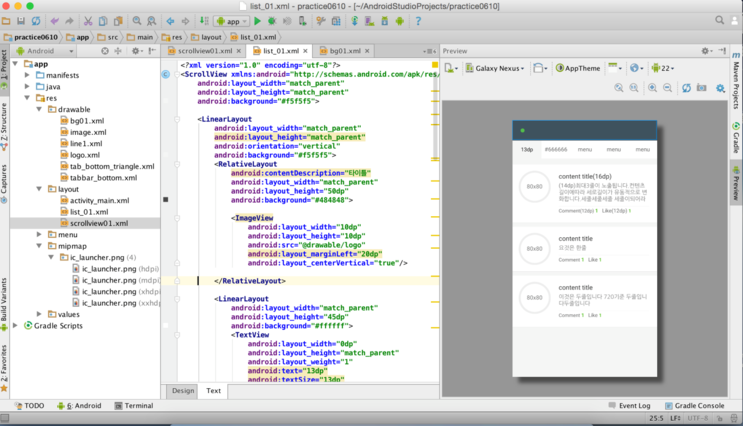
Task: Switch to the Design tab
Action: [x=183, y=390]
